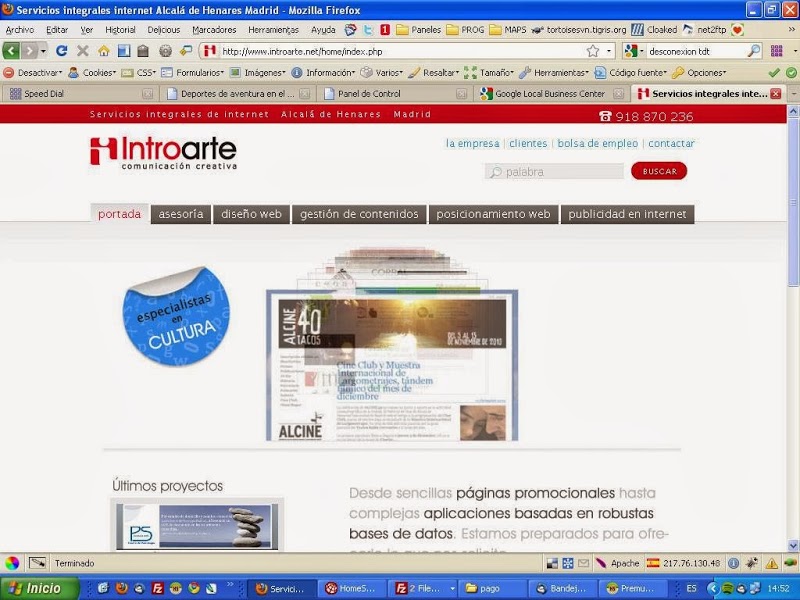Open the Formularios dropdown
The width and height of the screenshot is (800, 600).
(x=192, y=72)
